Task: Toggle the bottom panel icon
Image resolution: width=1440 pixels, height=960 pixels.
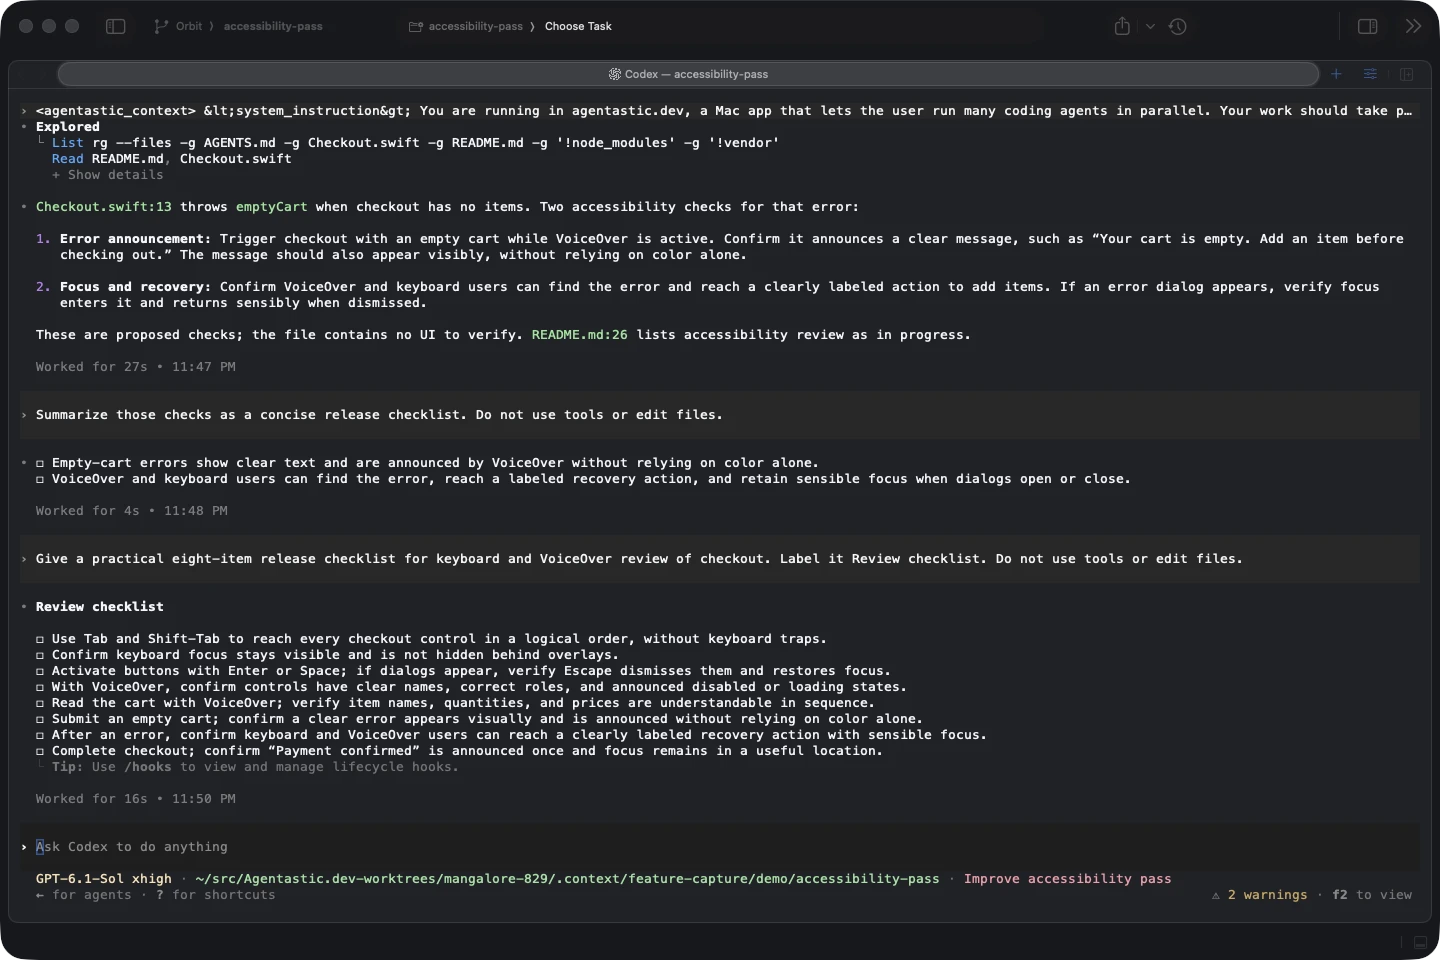Action: click(1420, 942)
